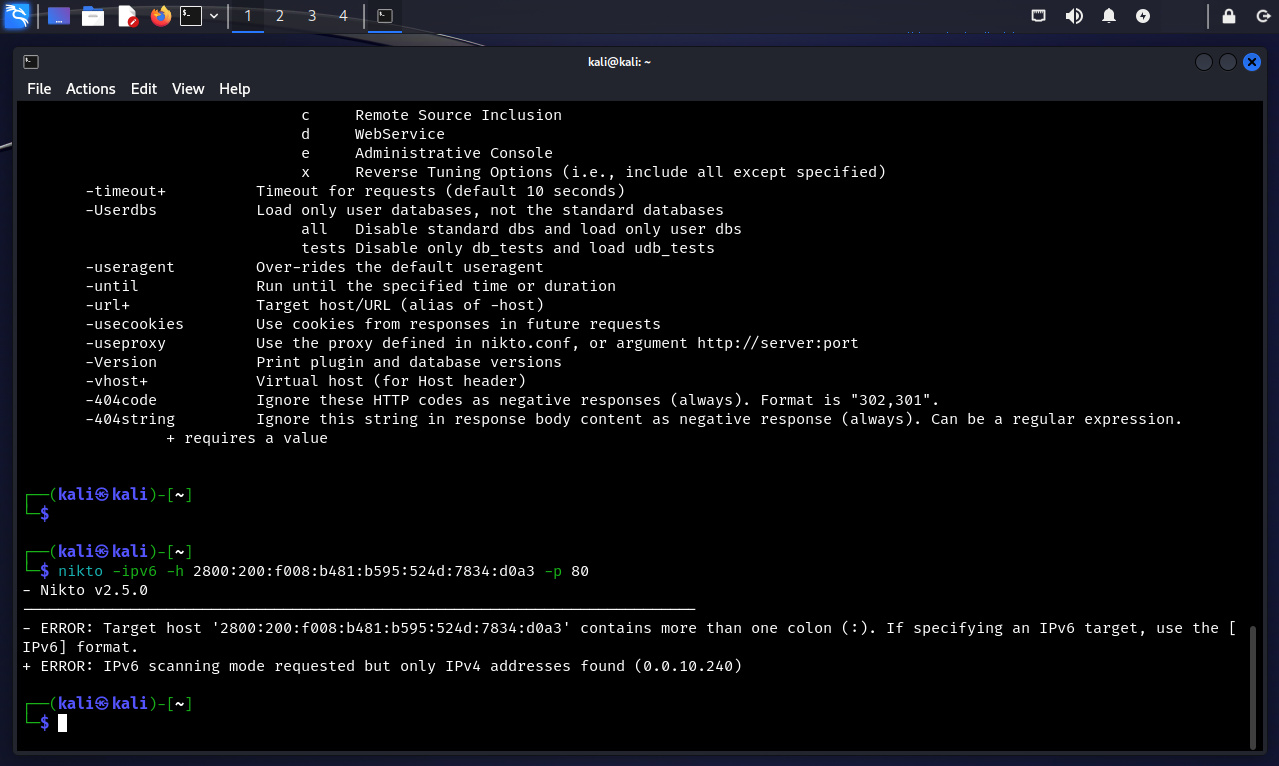Screen dimensions: 1279x766
Task: Open the volume control icon
Action: tap(1074, 16)
